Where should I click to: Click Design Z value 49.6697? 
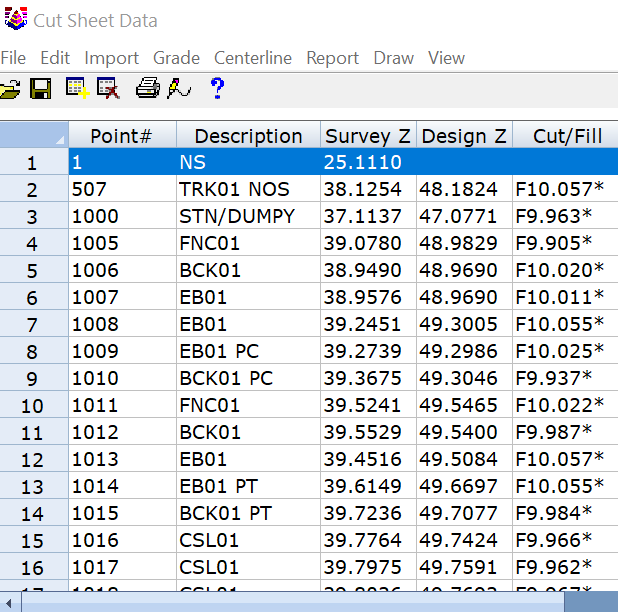point(464,486)
